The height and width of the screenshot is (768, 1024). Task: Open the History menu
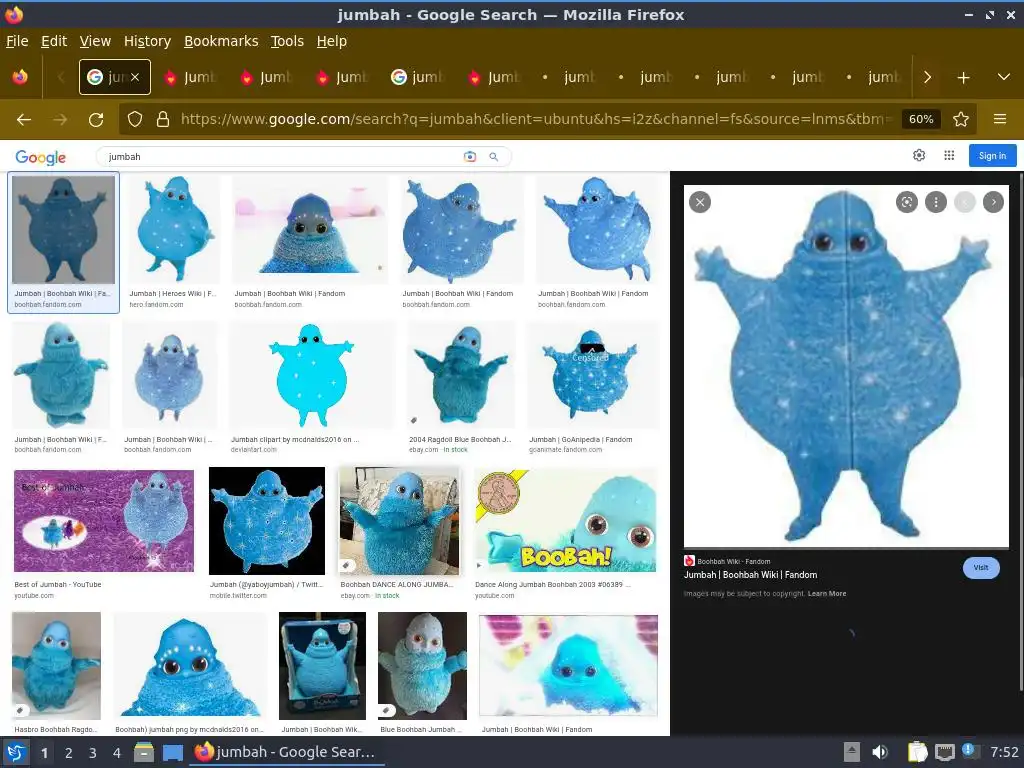[x=148, y=41]
